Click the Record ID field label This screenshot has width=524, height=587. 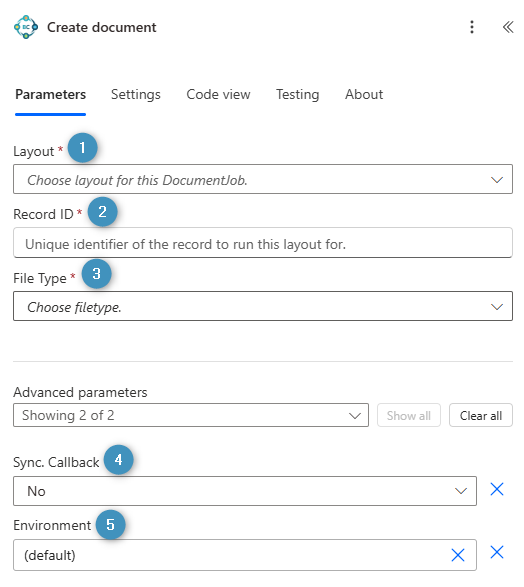coord(43,215)
